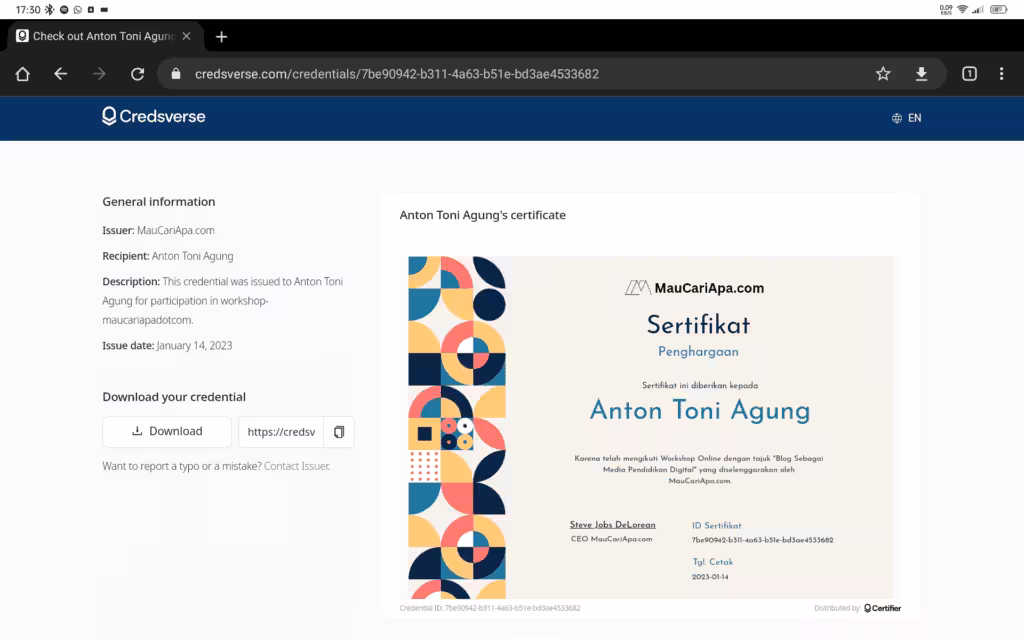Viewport: 1024px width, 640px height.
Task: Open the browser downloads icon
Action: pos(921,74)
